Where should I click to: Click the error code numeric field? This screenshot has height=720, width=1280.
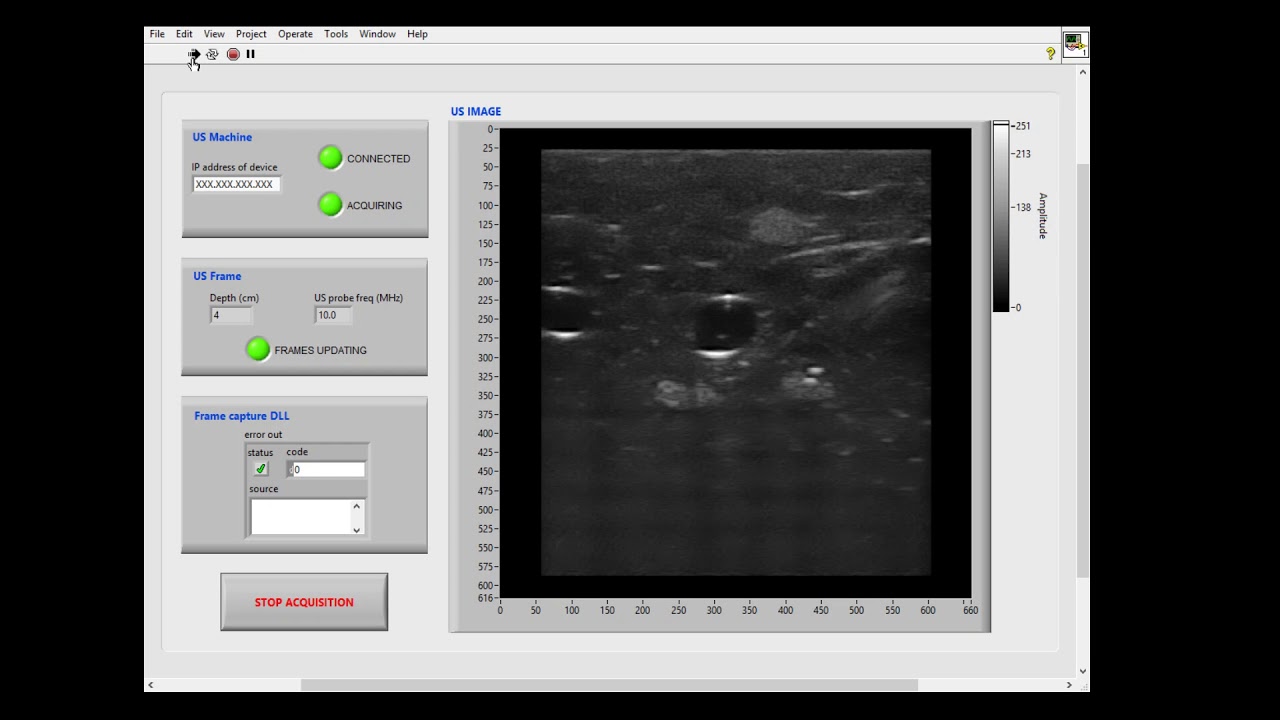(329, 469)
